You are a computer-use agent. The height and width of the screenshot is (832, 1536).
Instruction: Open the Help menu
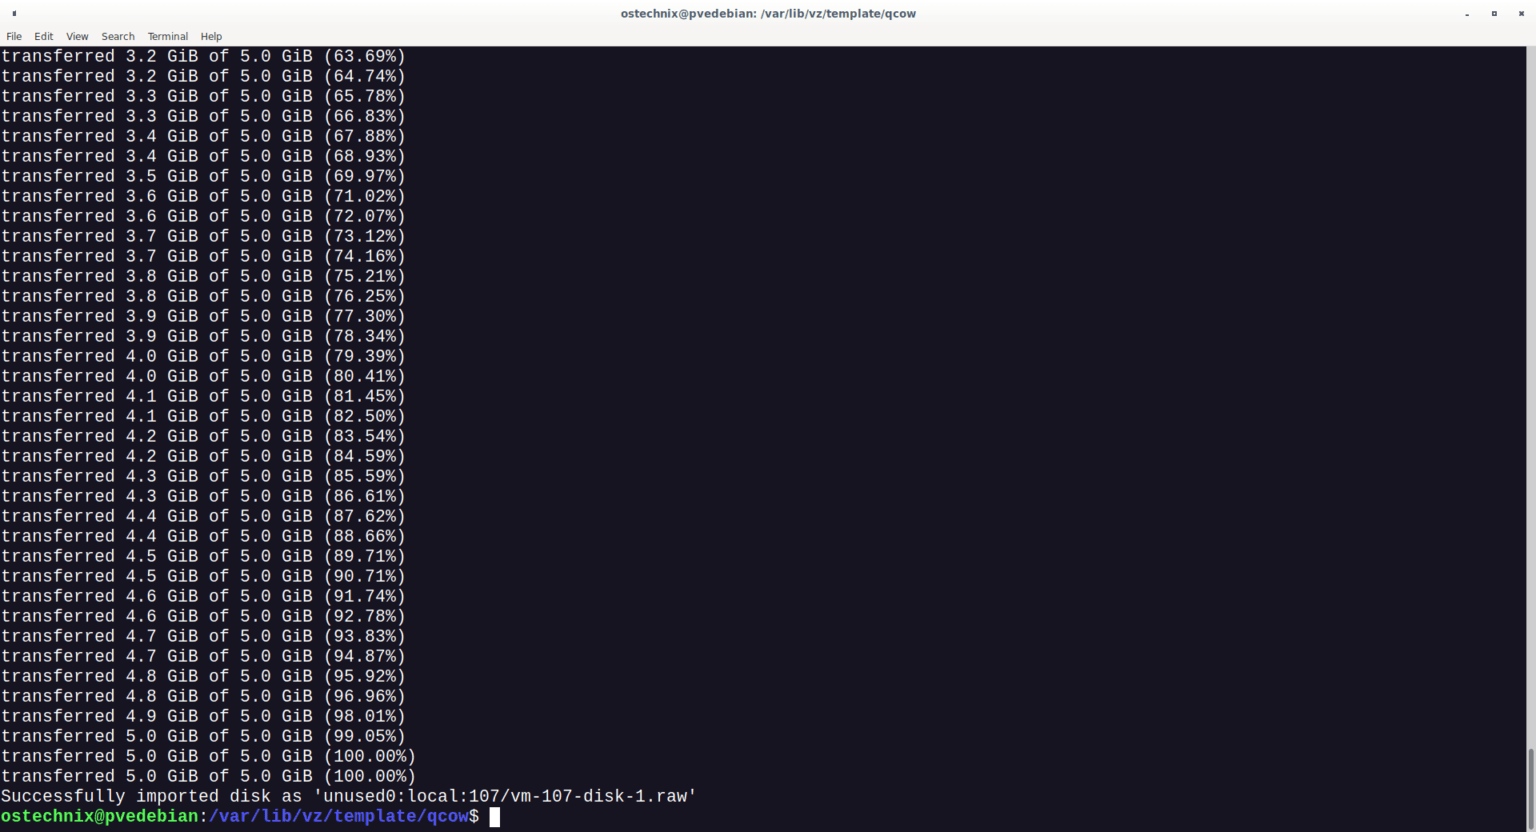click(x=211, y=36)
